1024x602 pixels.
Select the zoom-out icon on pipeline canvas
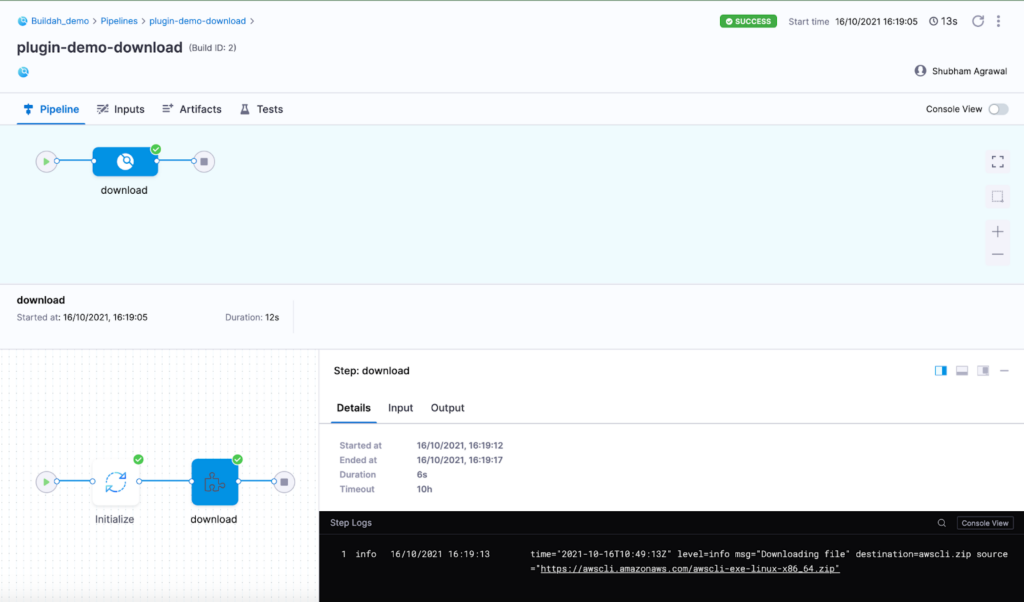tap(997, 254)
